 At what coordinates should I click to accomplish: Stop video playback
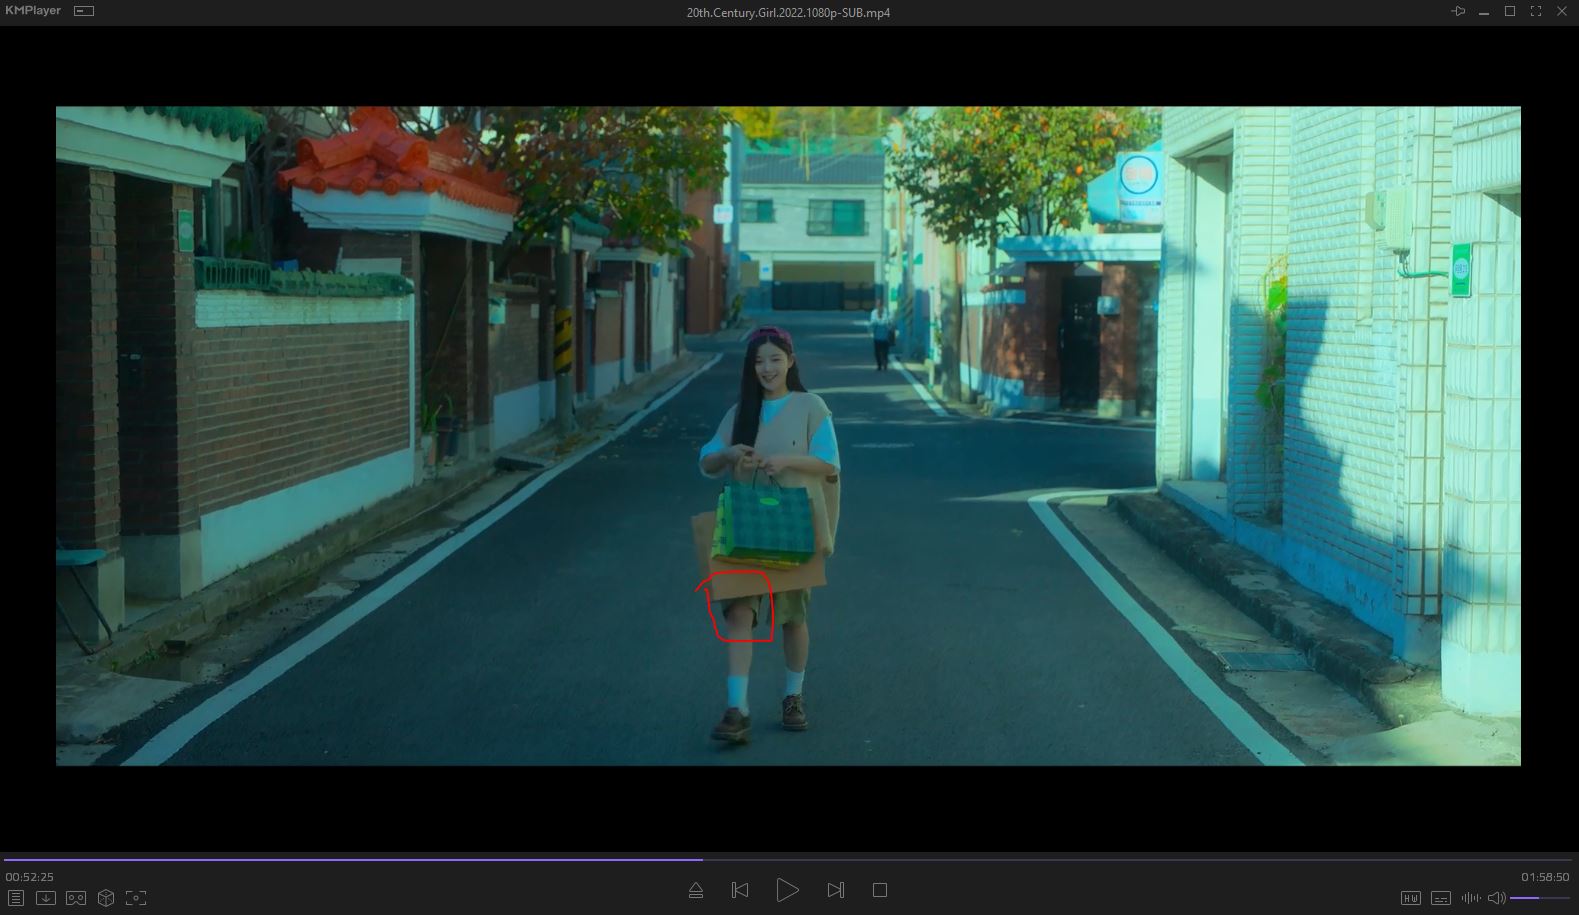(x=880, y=890)
